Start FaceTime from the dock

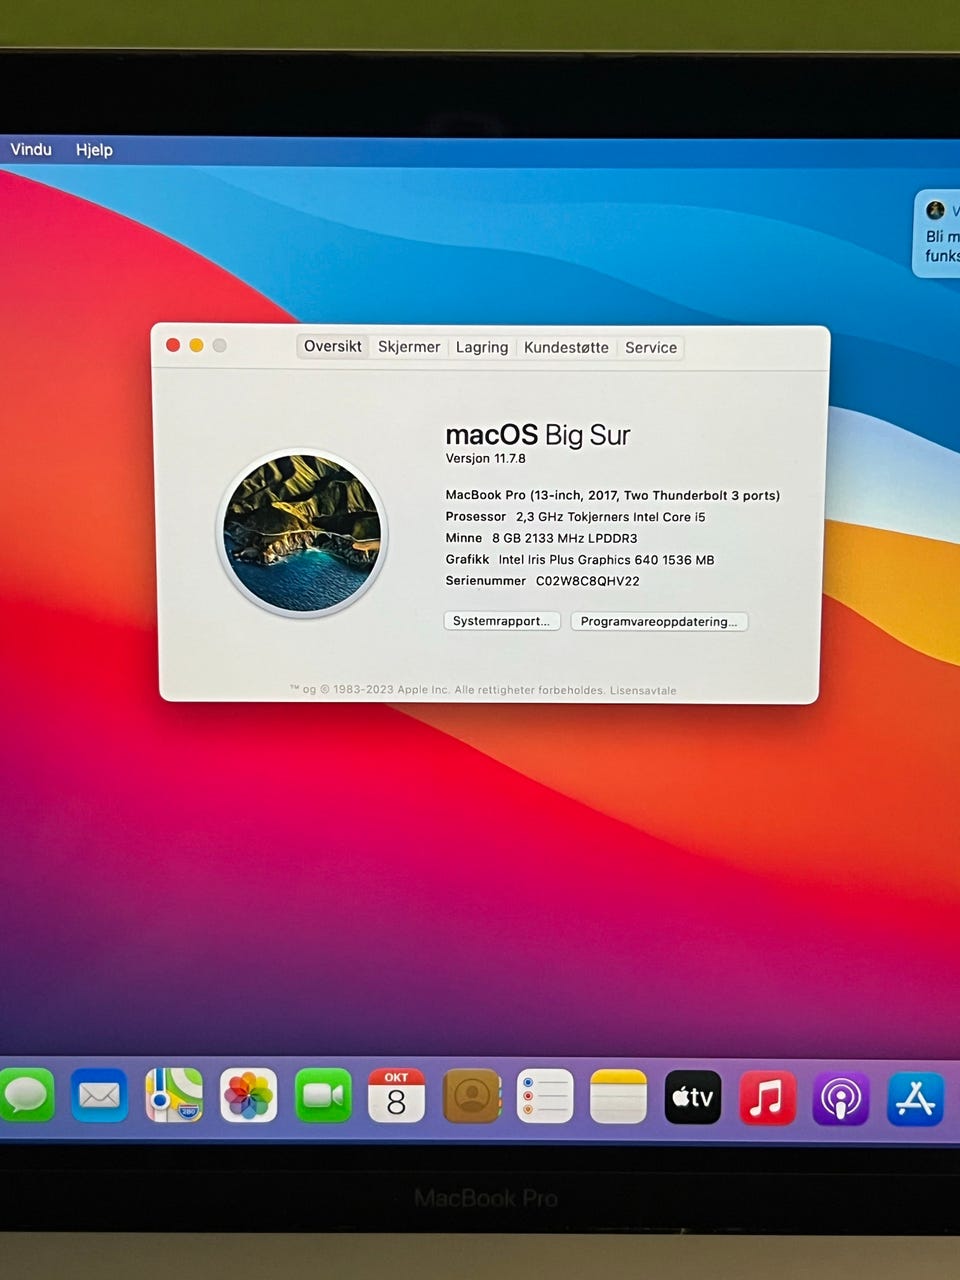pos(323,1096)
